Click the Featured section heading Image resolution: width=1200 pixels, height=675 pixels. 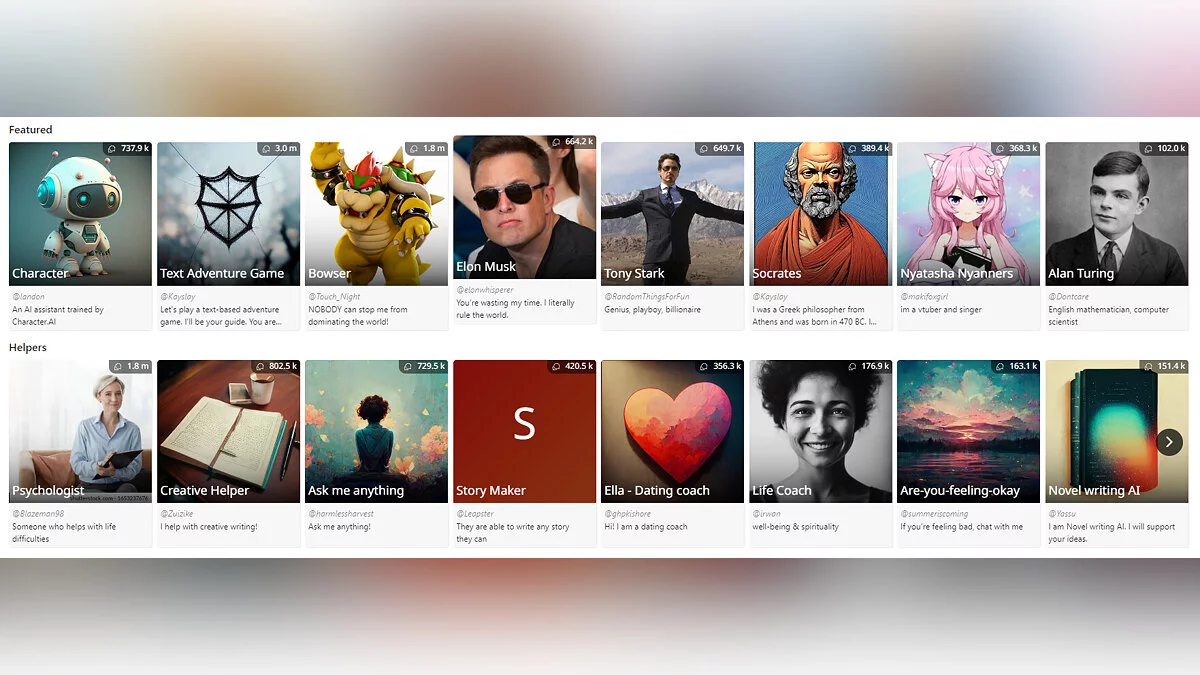[x=30, y=130]
